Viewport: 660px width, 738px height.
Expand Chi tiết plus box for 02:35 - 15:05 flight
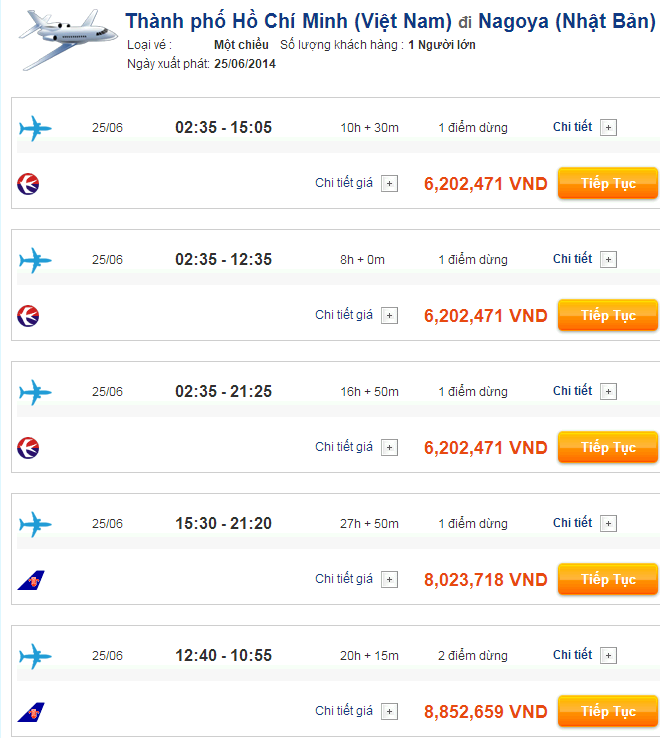608,128
